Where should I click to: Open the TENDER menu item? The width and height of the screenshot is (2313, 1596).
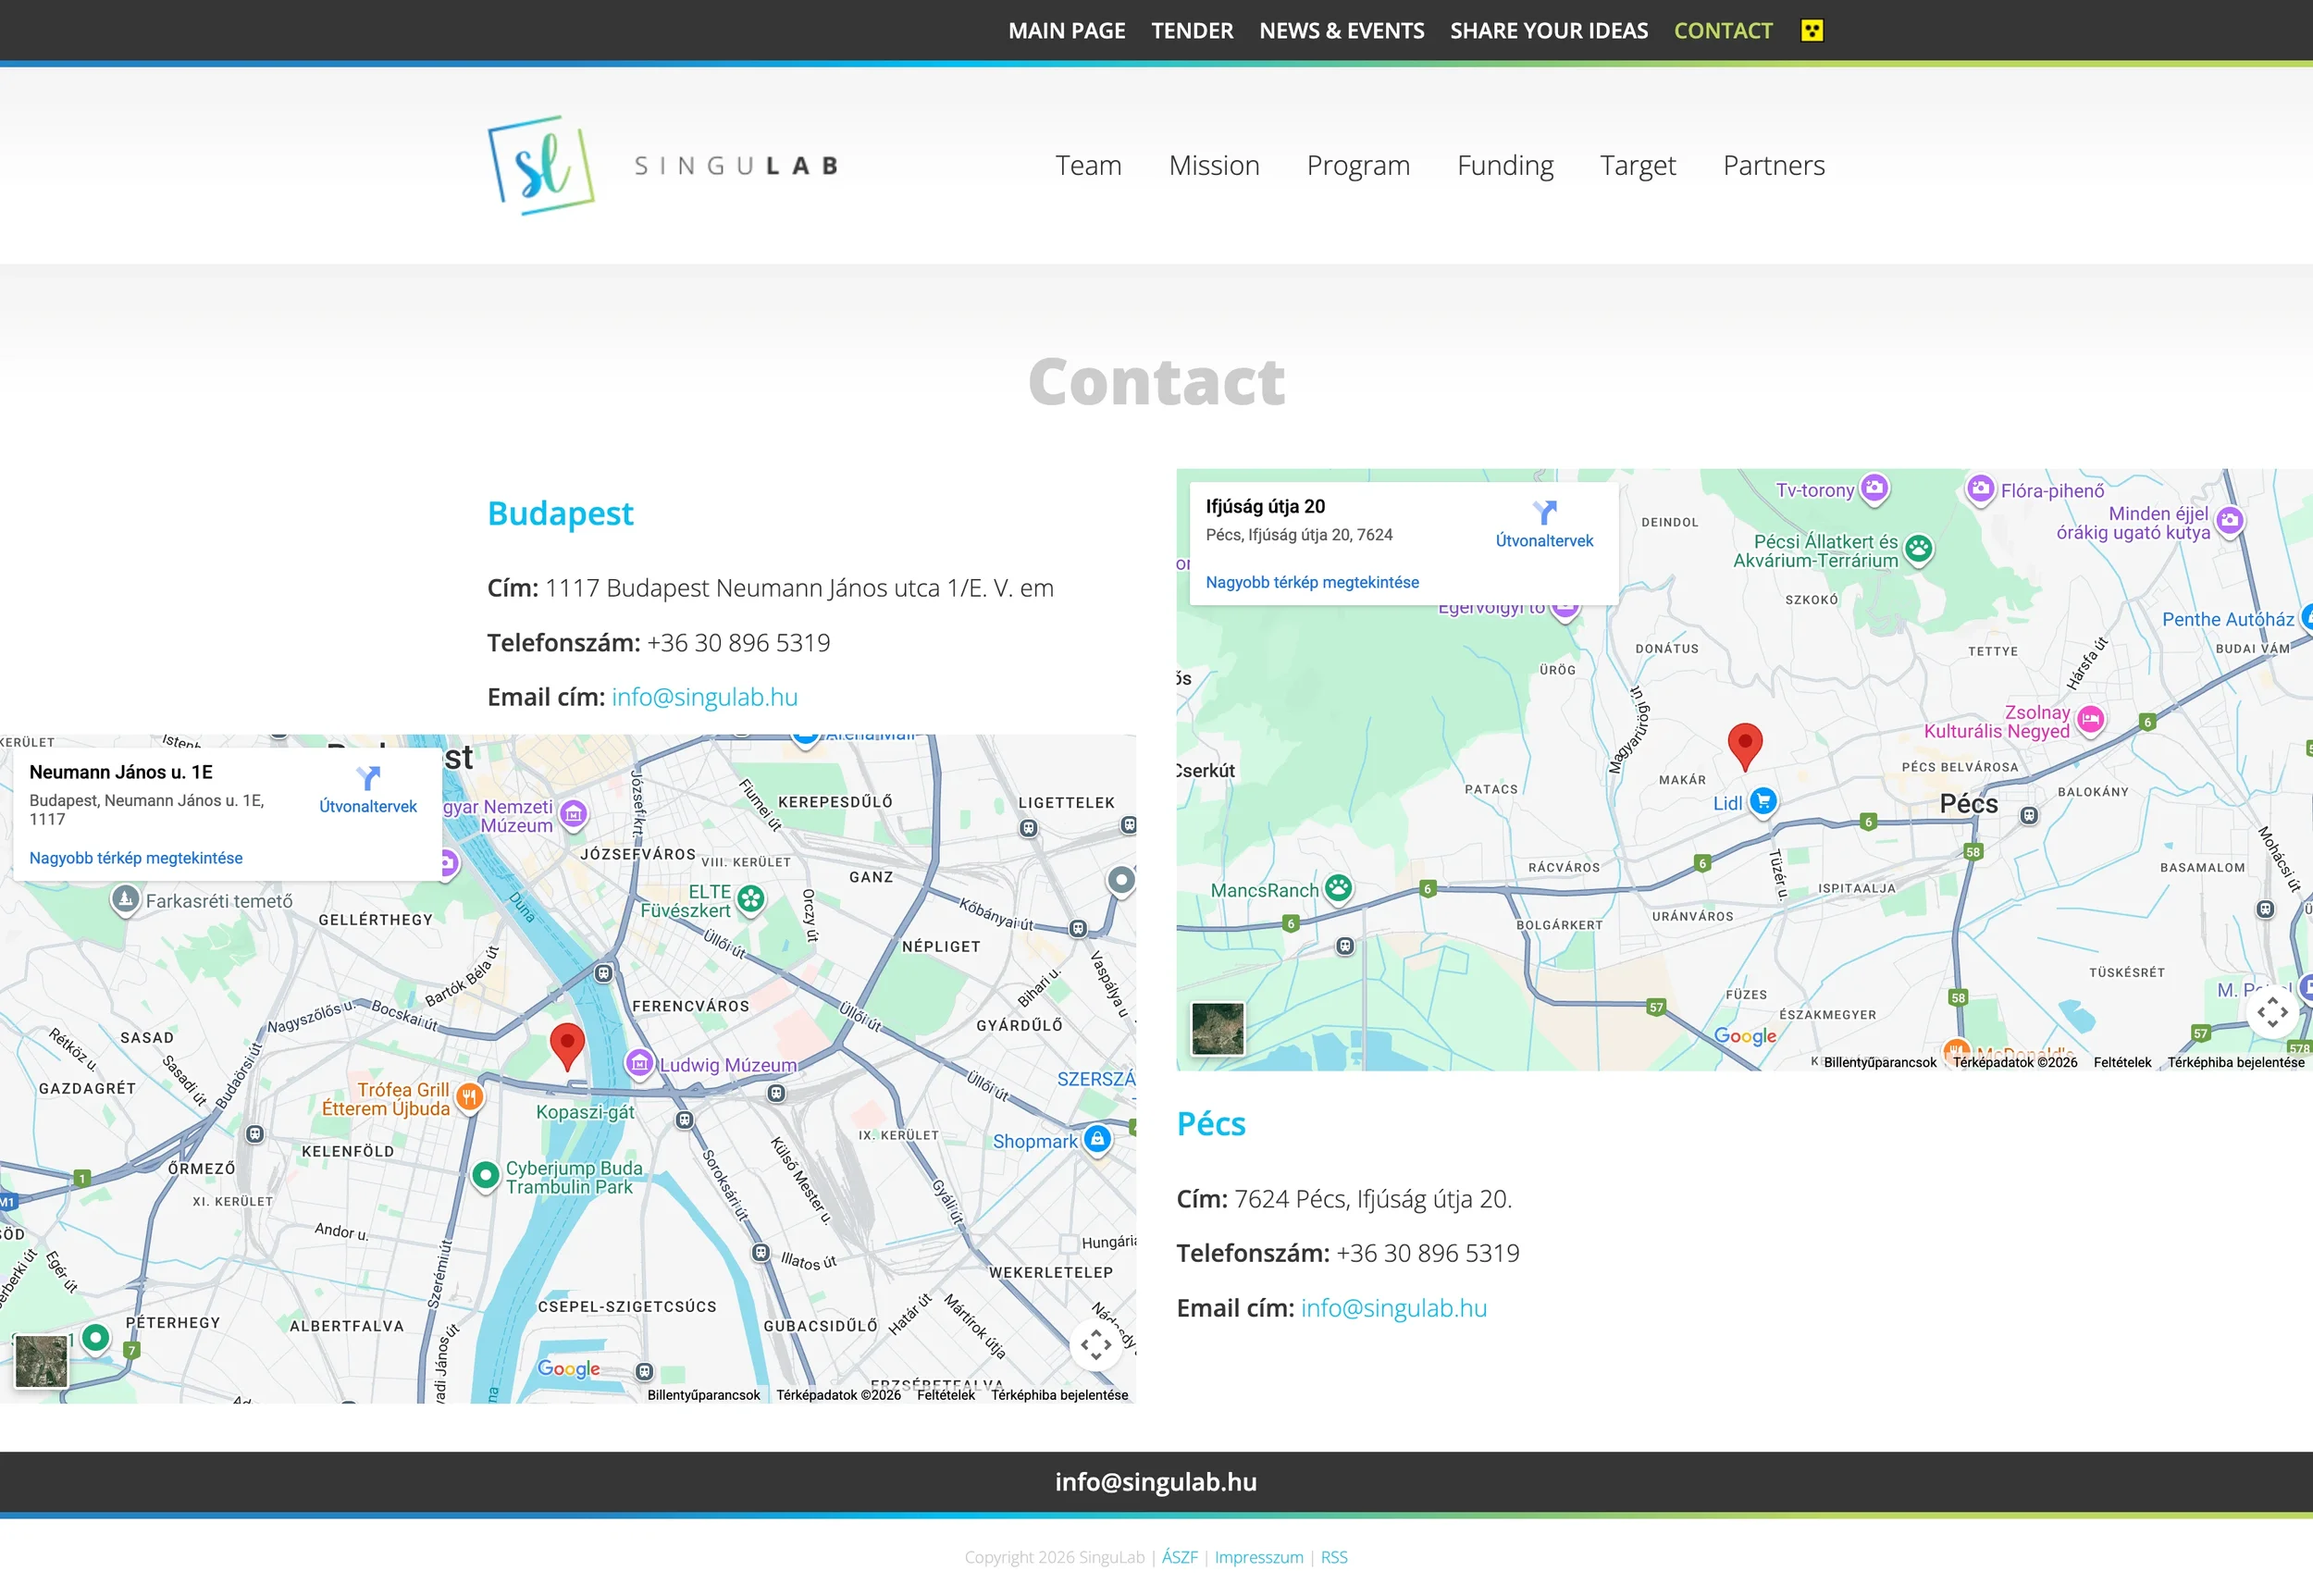1191,30
